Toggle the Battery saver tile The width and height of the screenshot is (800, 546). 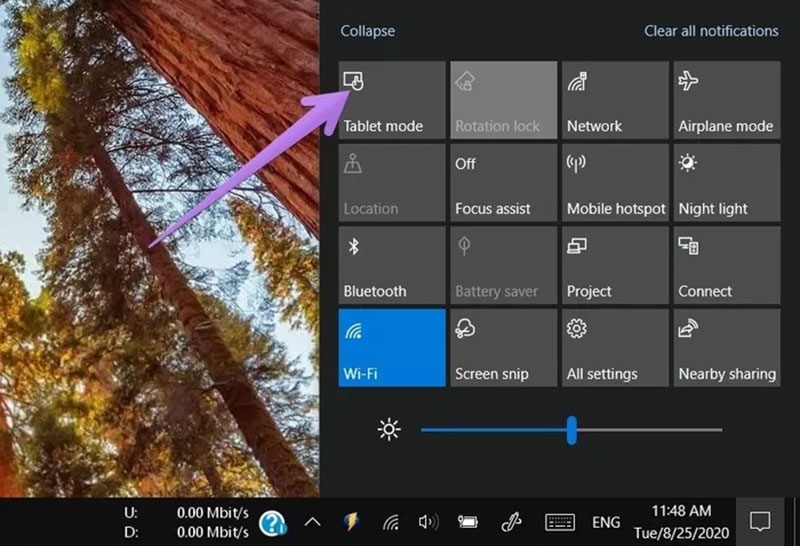click(504, 265)
